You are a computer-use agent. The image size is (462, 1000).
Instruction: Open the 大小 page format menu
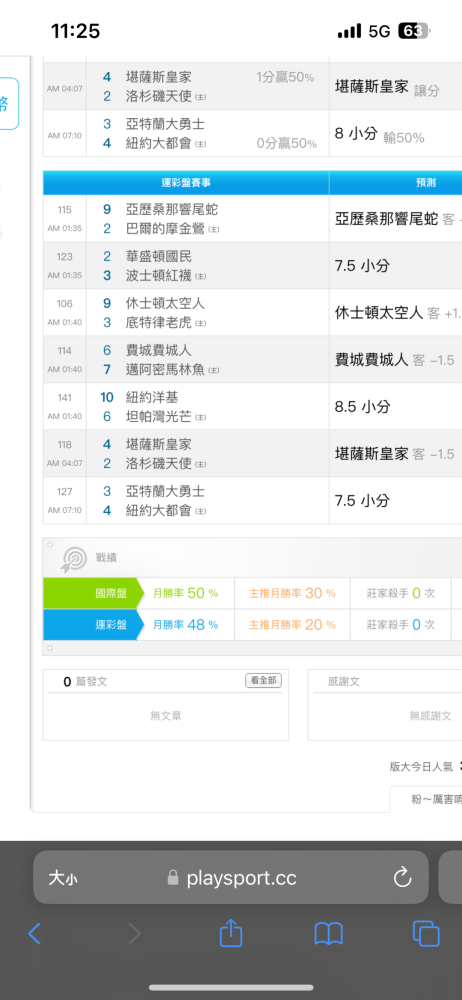[63, 878]
